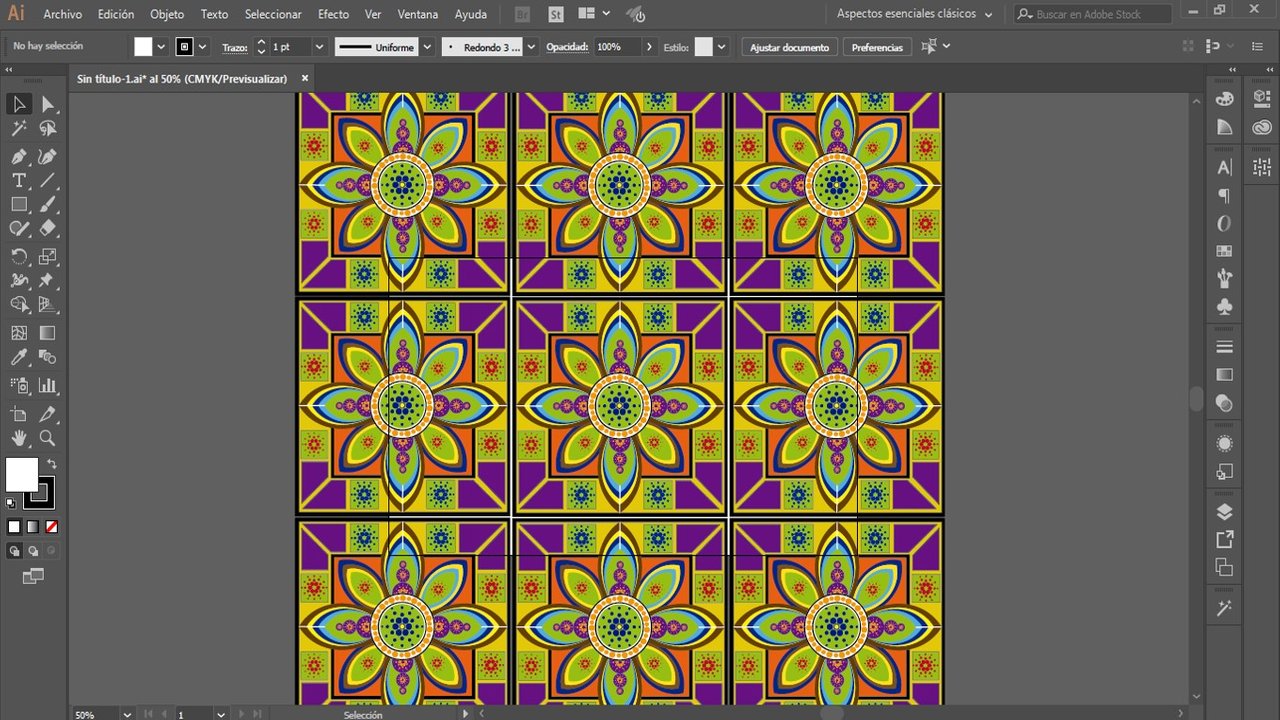
Task: Pick the Rectangle tool
Action: pyautogui.click(x=19, y=204)
